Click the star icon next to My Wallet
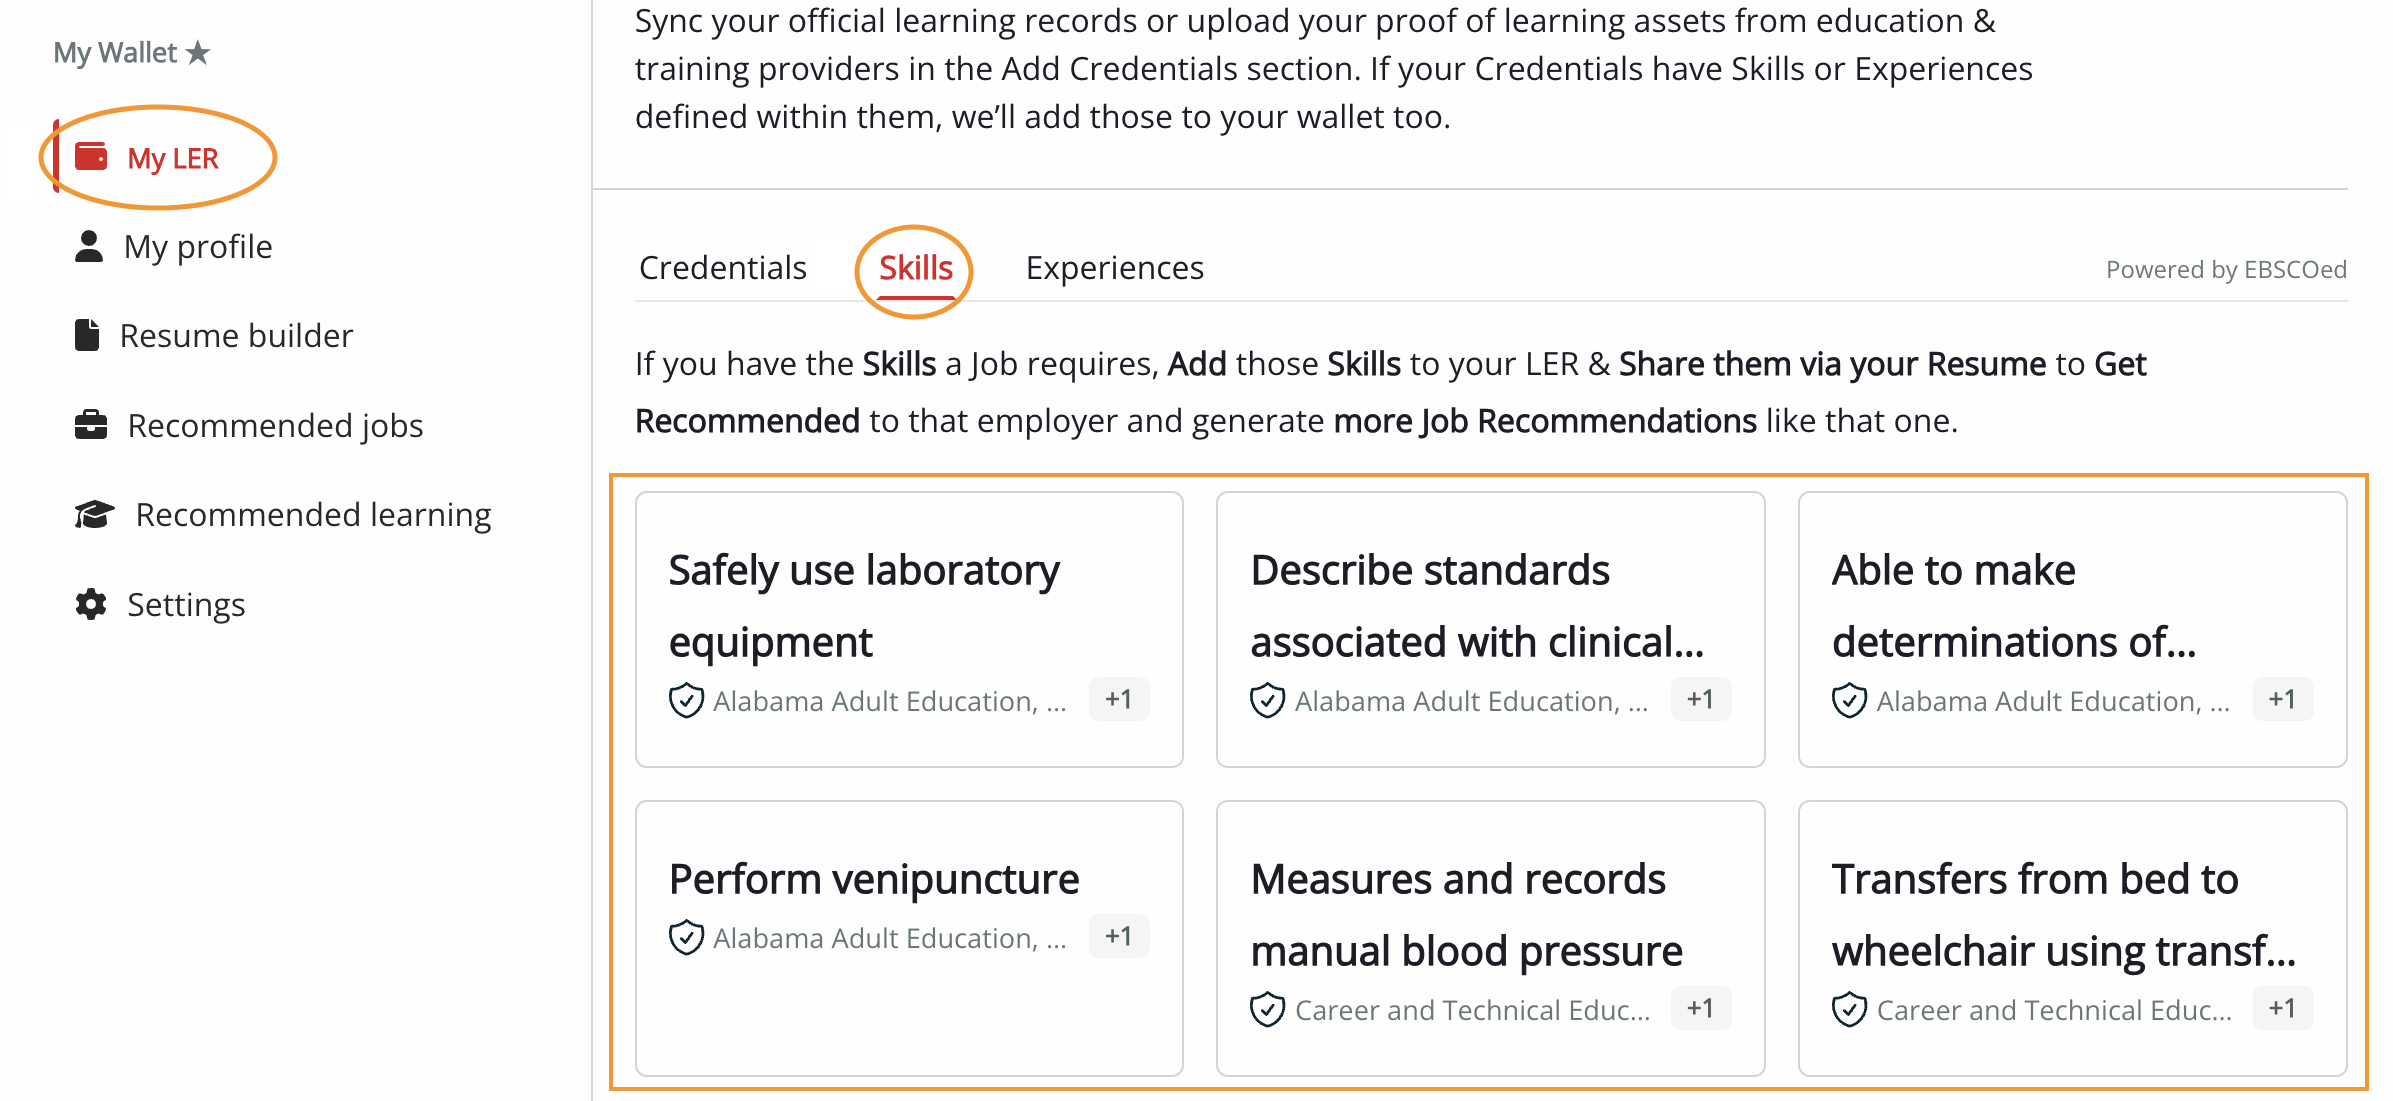Screen dimensions: 2393x1101 coord(199,52)
